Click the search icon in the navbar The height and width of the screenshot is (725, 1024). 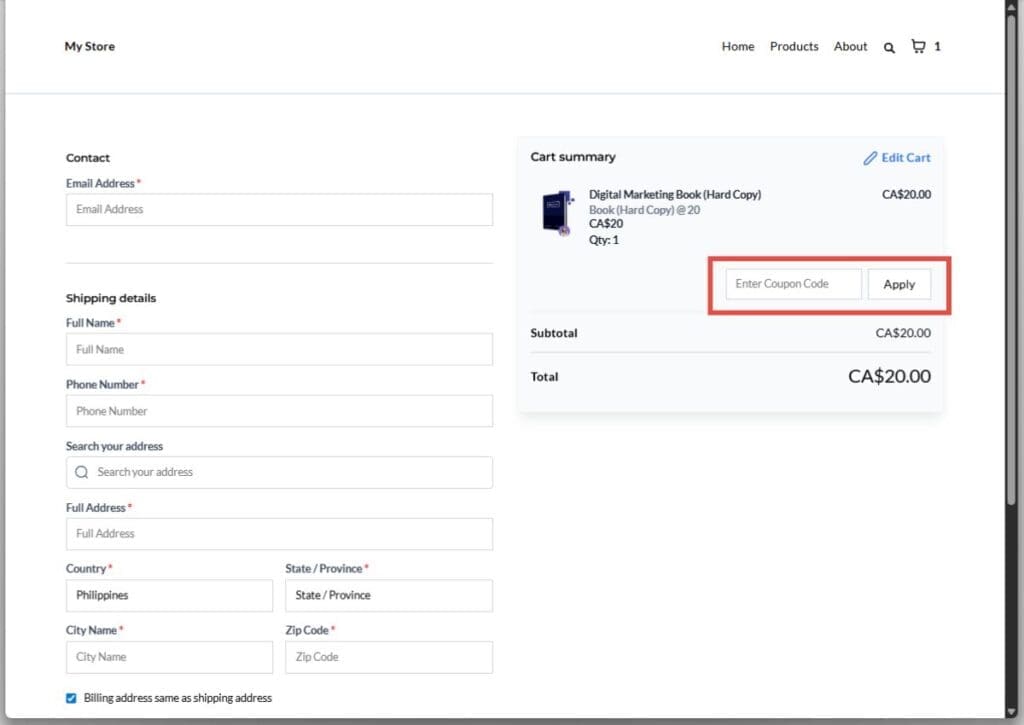point(889,46)
